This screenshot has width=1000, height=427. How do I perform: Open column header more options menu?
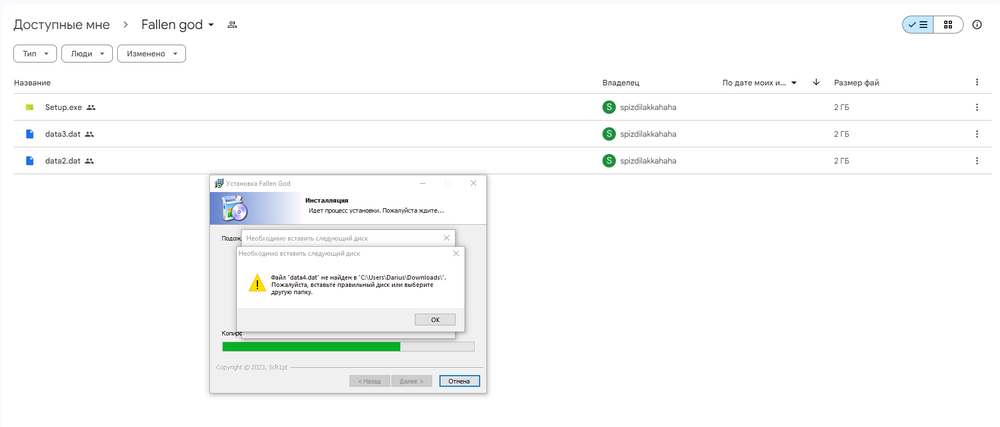tap(976, 82)
